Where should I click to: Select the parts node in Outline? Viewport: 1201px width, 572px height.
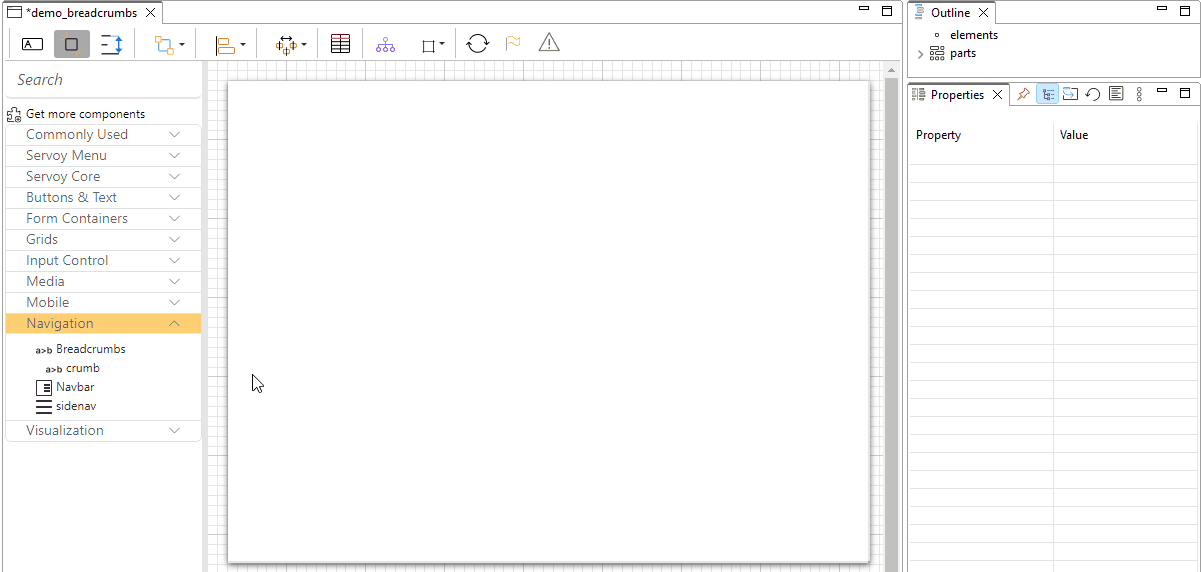[x=963, y=53]
